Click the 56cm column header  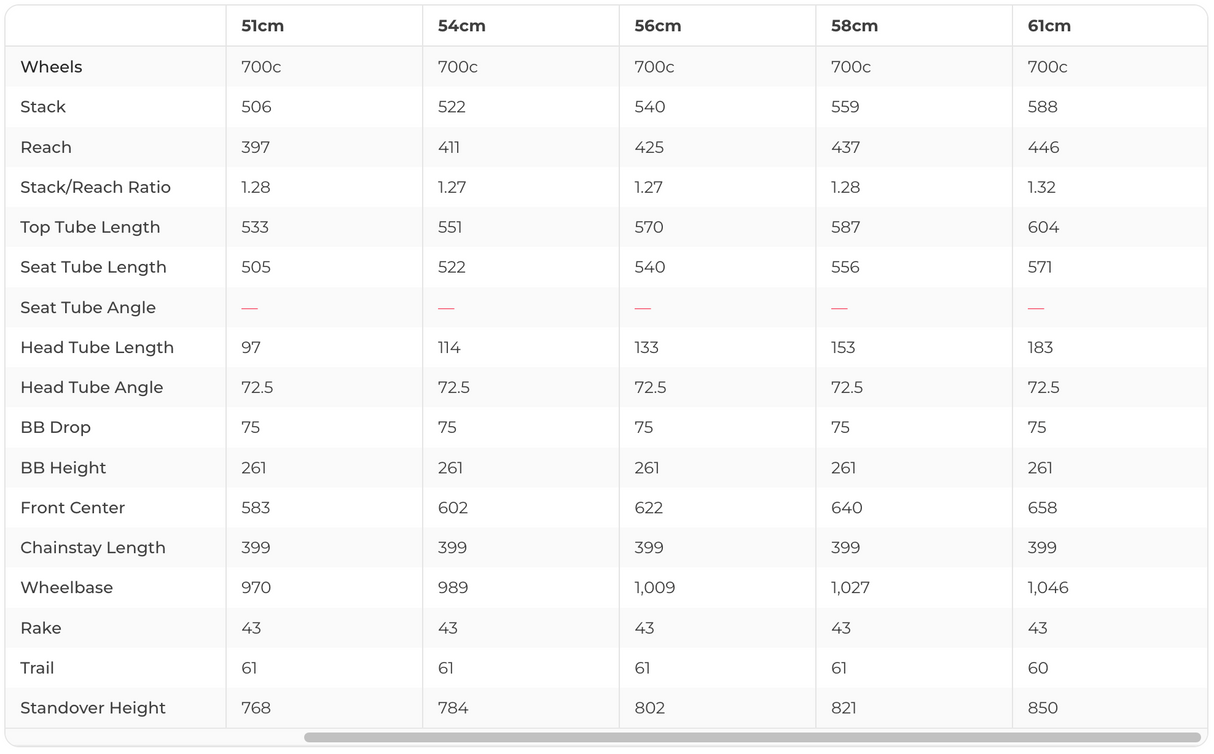[657, 26]
